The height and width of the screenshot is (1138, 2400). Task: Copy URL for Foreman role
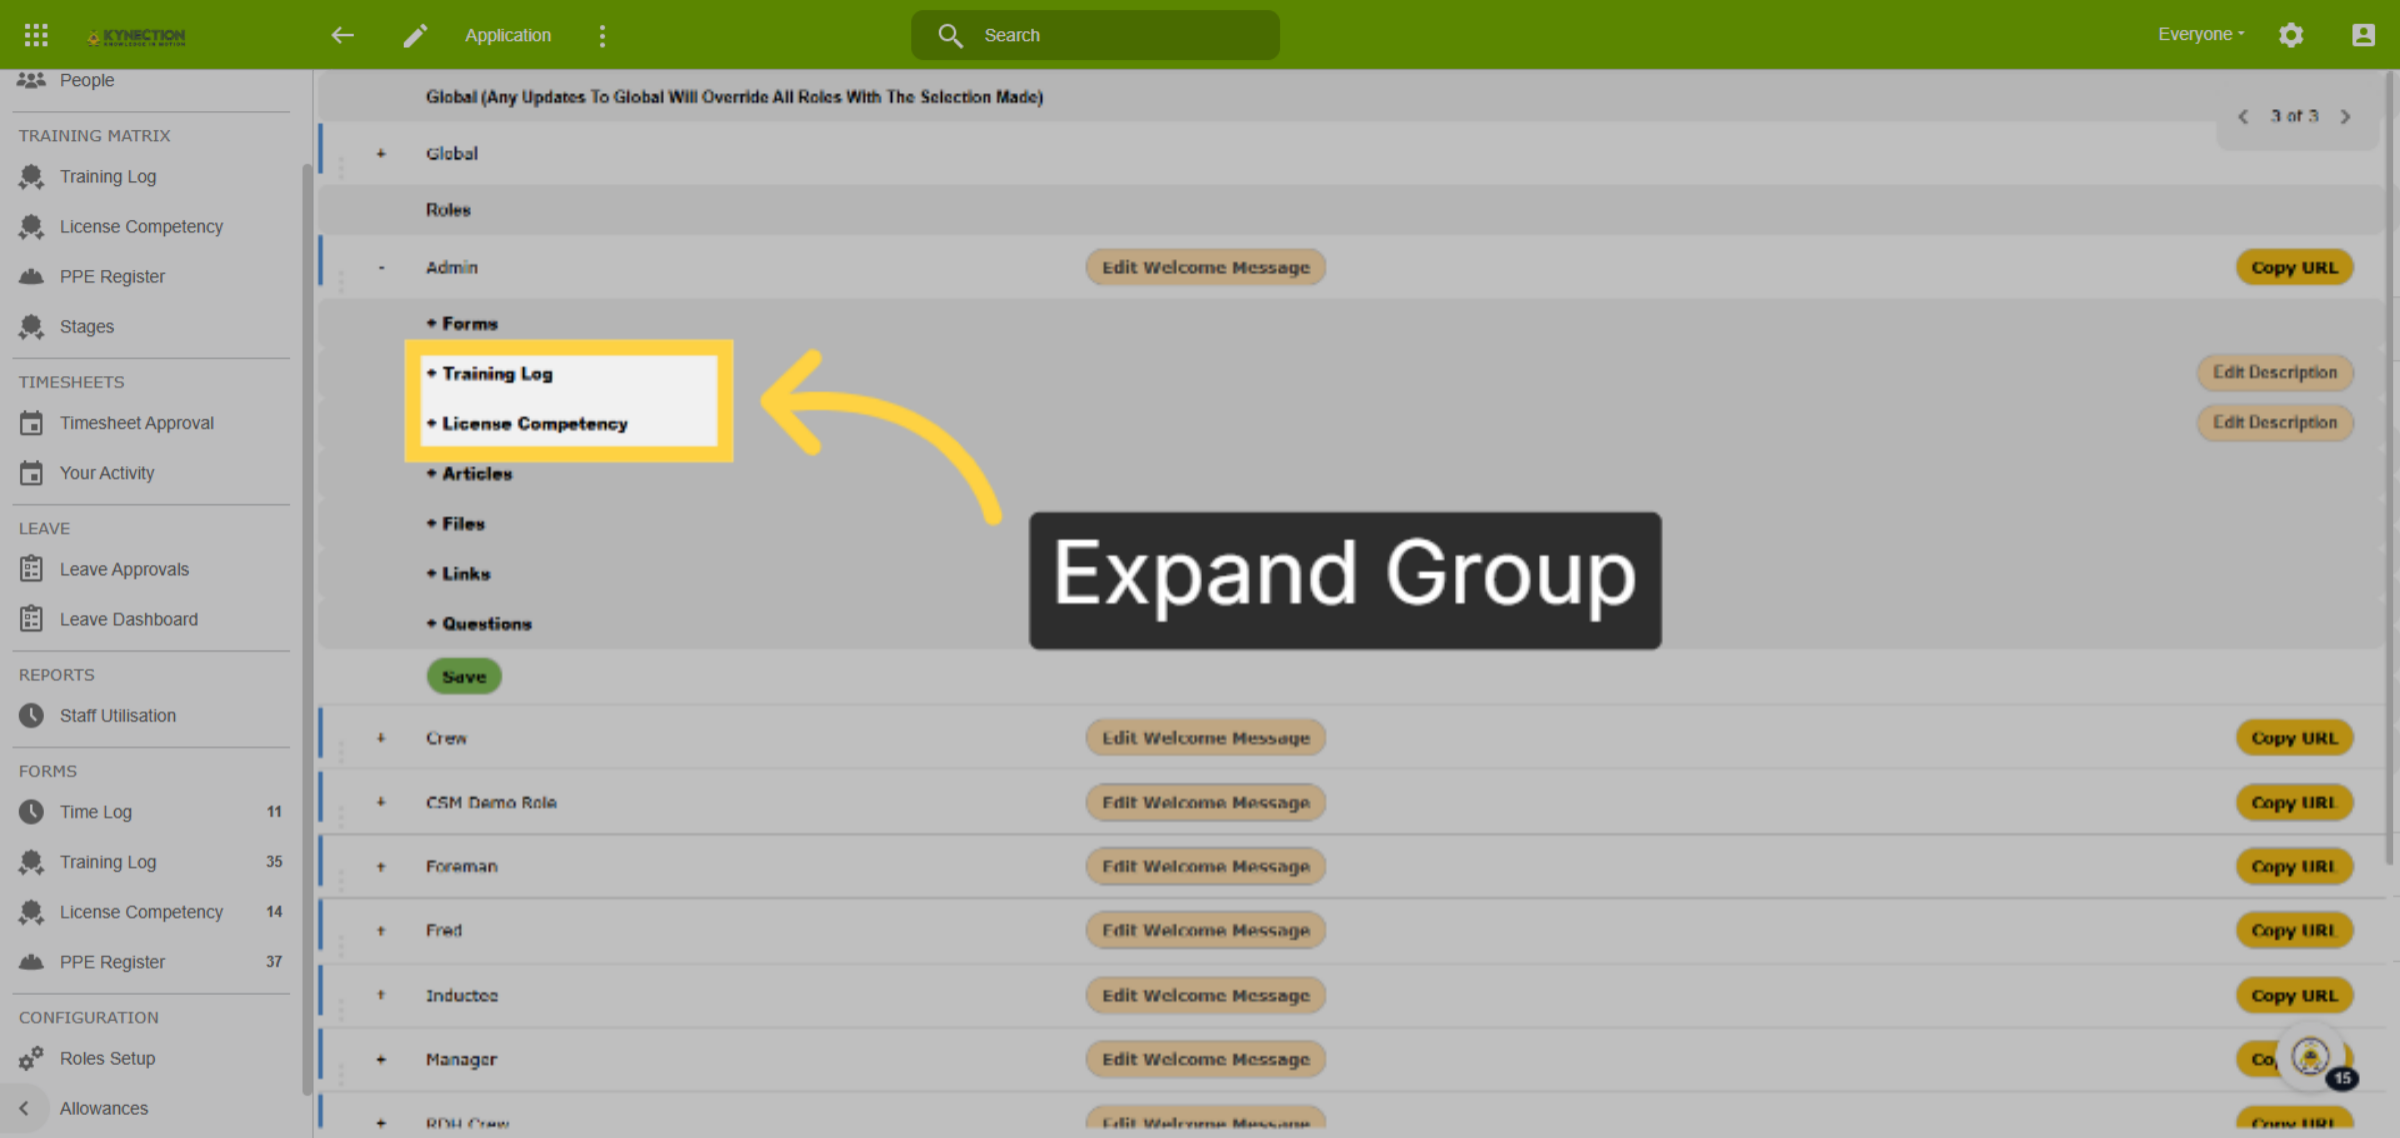point(2294,866)
